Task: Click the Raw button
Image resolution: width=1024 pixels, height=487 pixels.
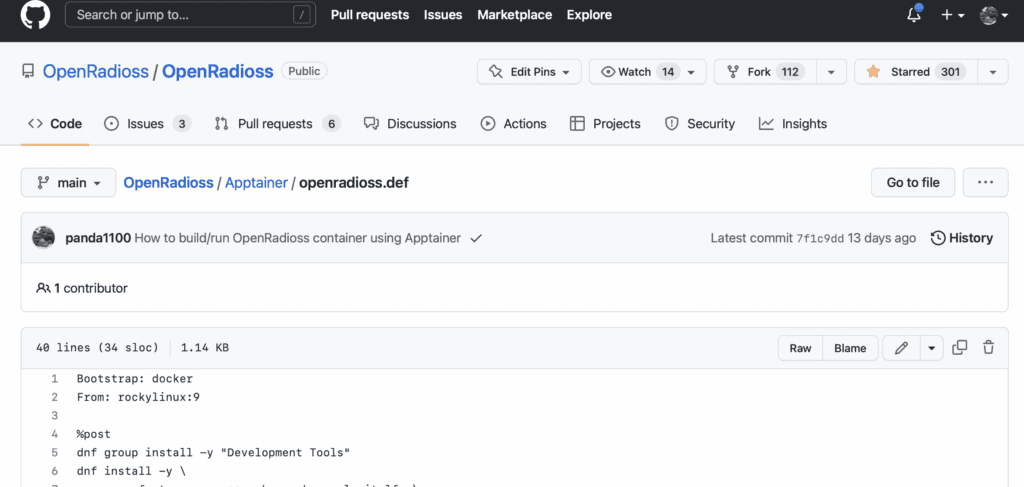Action: pos(800,348)
